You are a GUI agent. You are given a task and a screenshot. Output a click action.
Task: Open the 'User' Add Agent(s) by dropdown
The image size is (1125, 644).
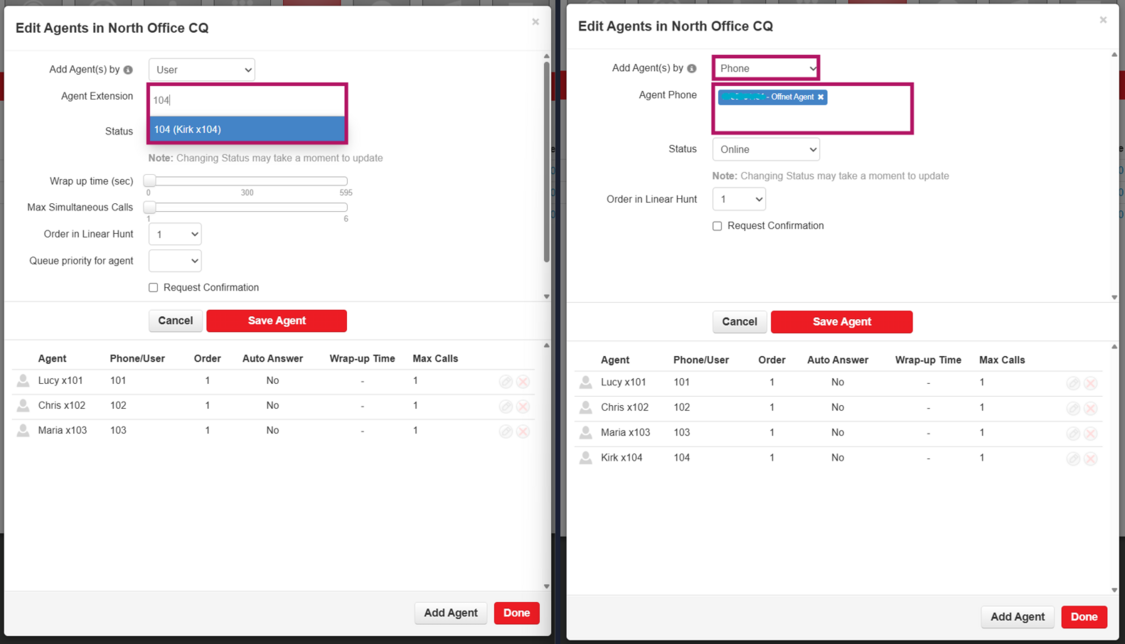point(201,70)
